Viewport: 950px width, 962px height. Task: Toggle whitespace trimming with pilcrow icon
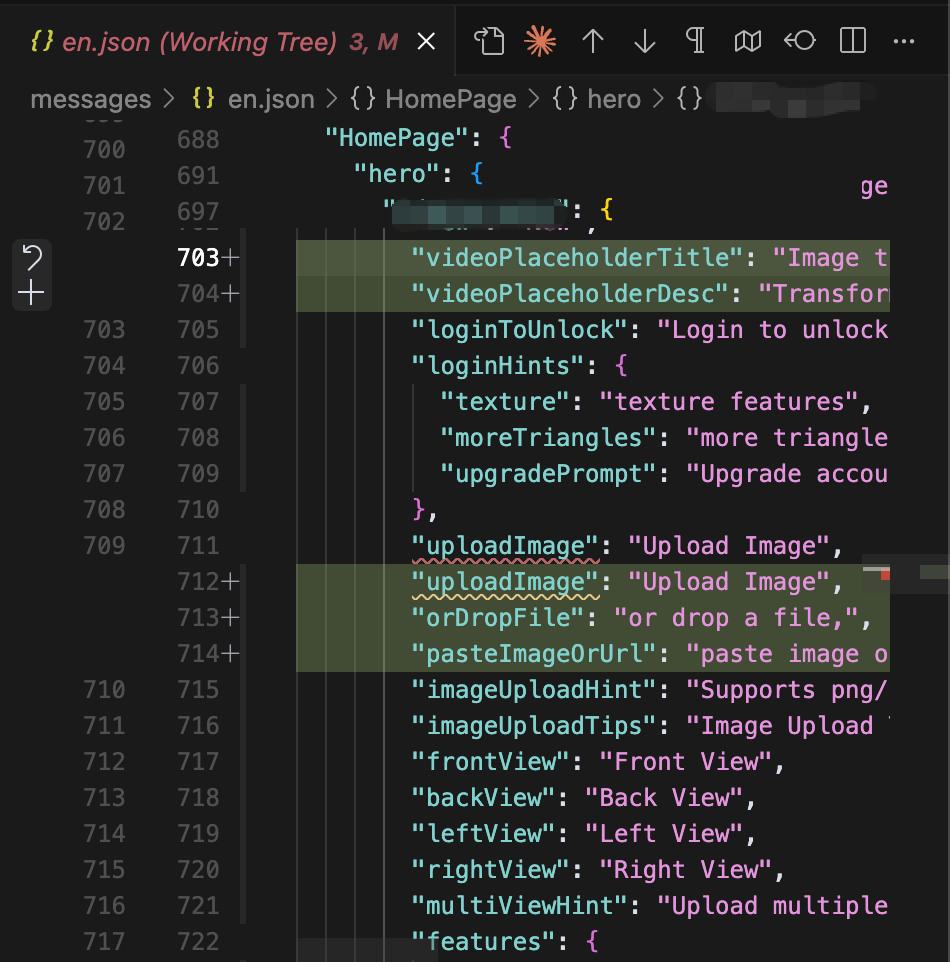(695, 41)
